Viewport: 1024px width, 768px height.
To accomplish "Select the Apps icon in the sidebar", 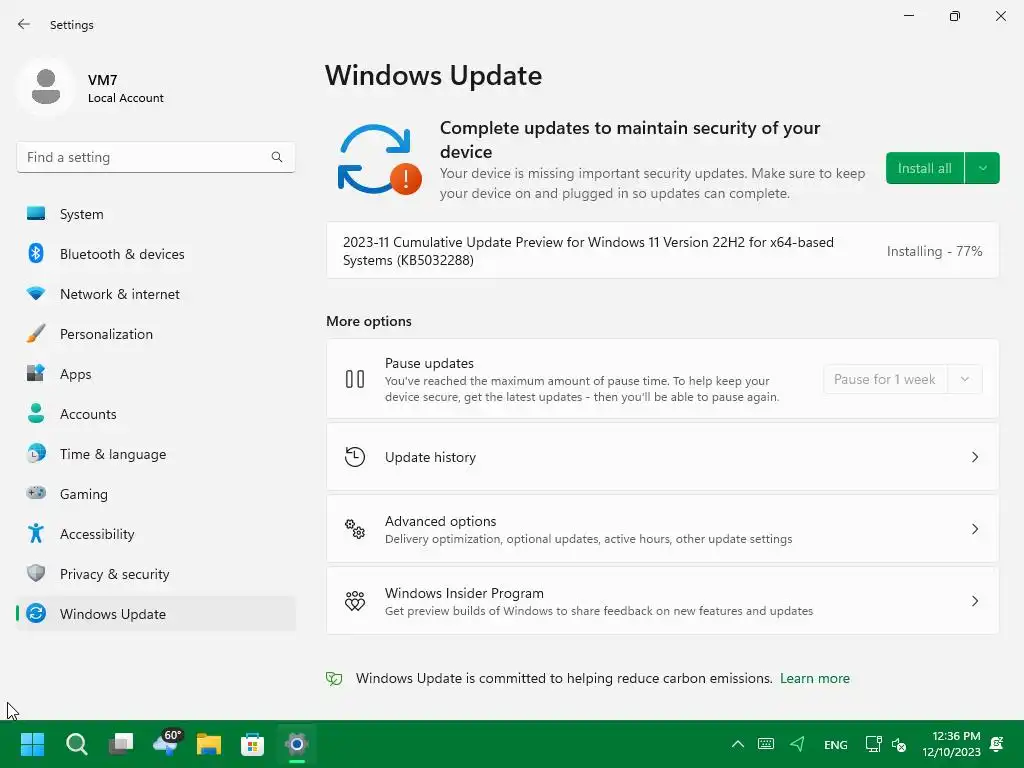I will click(36, 374).
